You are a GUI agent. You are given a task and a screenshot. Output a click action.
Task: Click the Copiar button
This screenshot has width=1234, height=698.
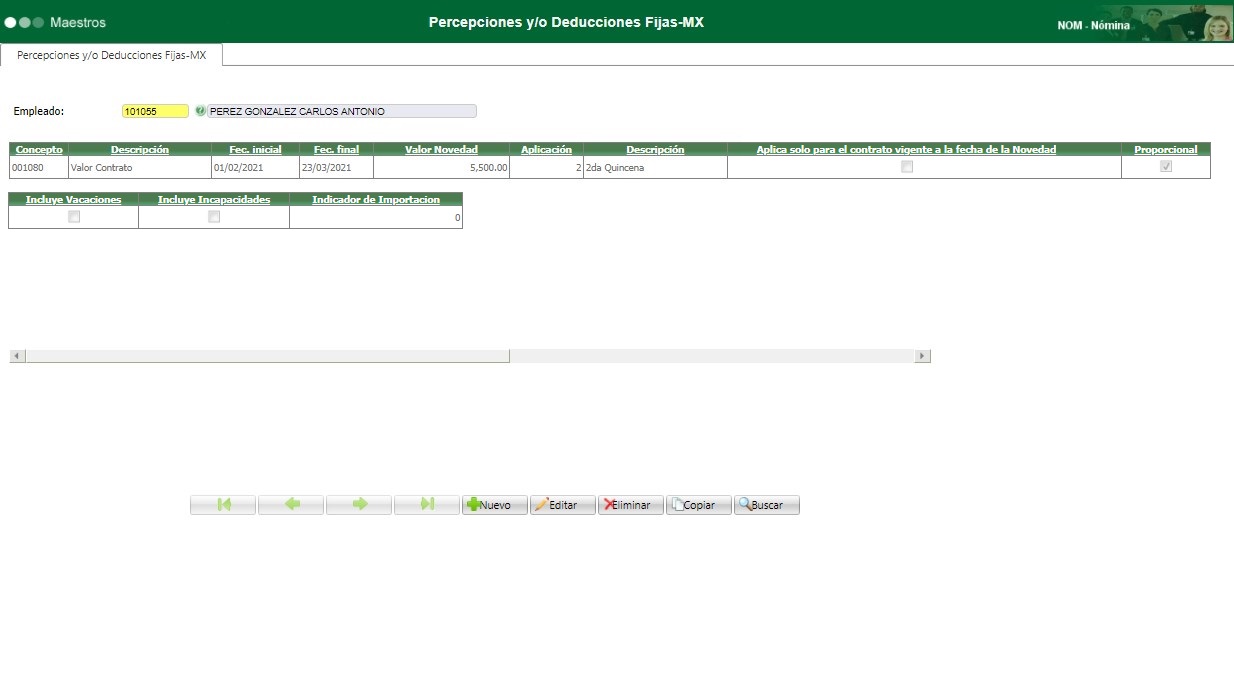click(x=699, y=505)
